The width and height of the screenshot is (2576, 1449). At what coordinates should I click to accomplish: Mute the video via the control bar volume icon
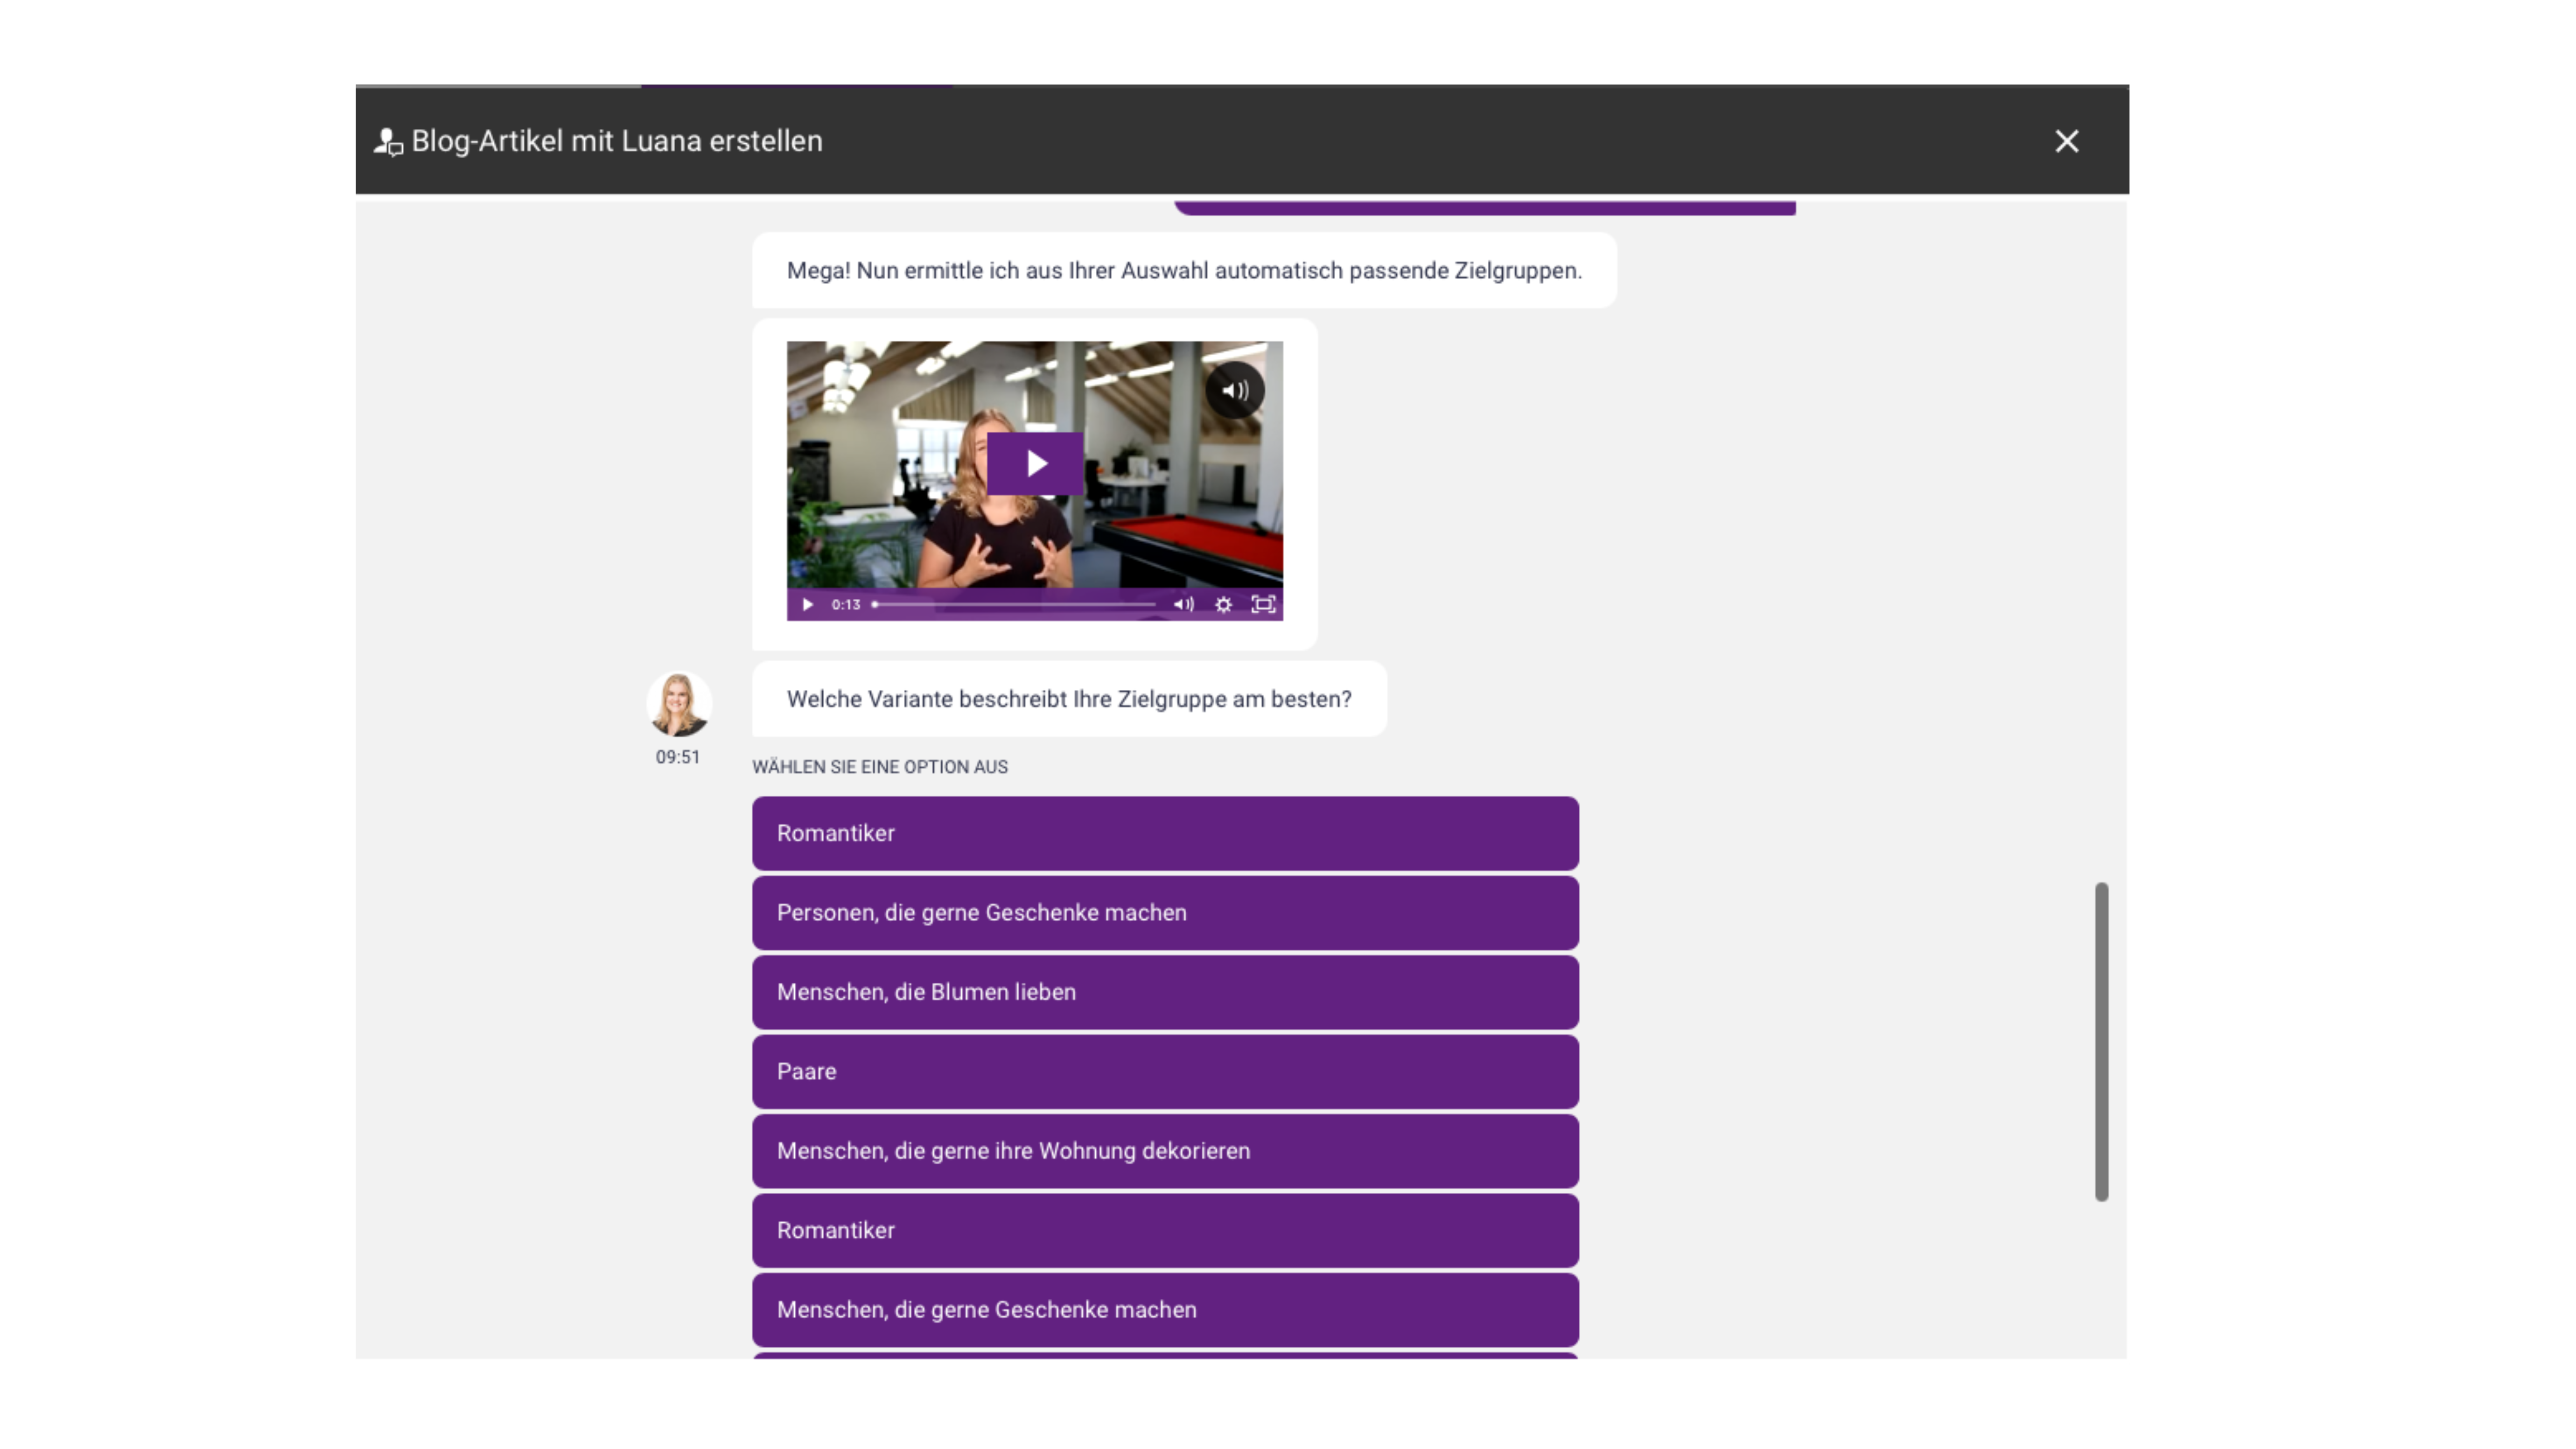tap(1184, 604)
